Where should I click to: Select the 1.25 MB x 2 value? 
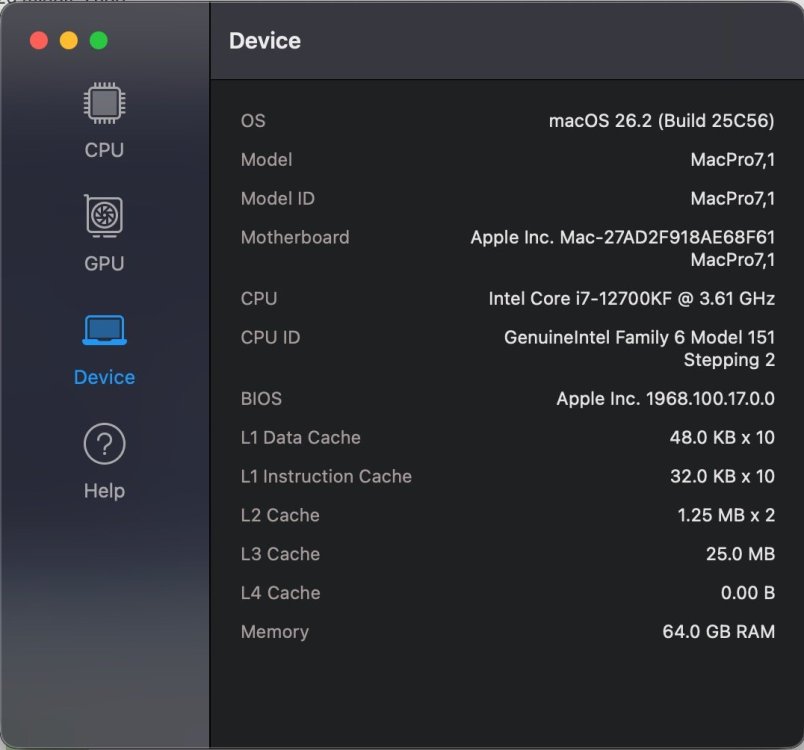[x=726, y=515]
